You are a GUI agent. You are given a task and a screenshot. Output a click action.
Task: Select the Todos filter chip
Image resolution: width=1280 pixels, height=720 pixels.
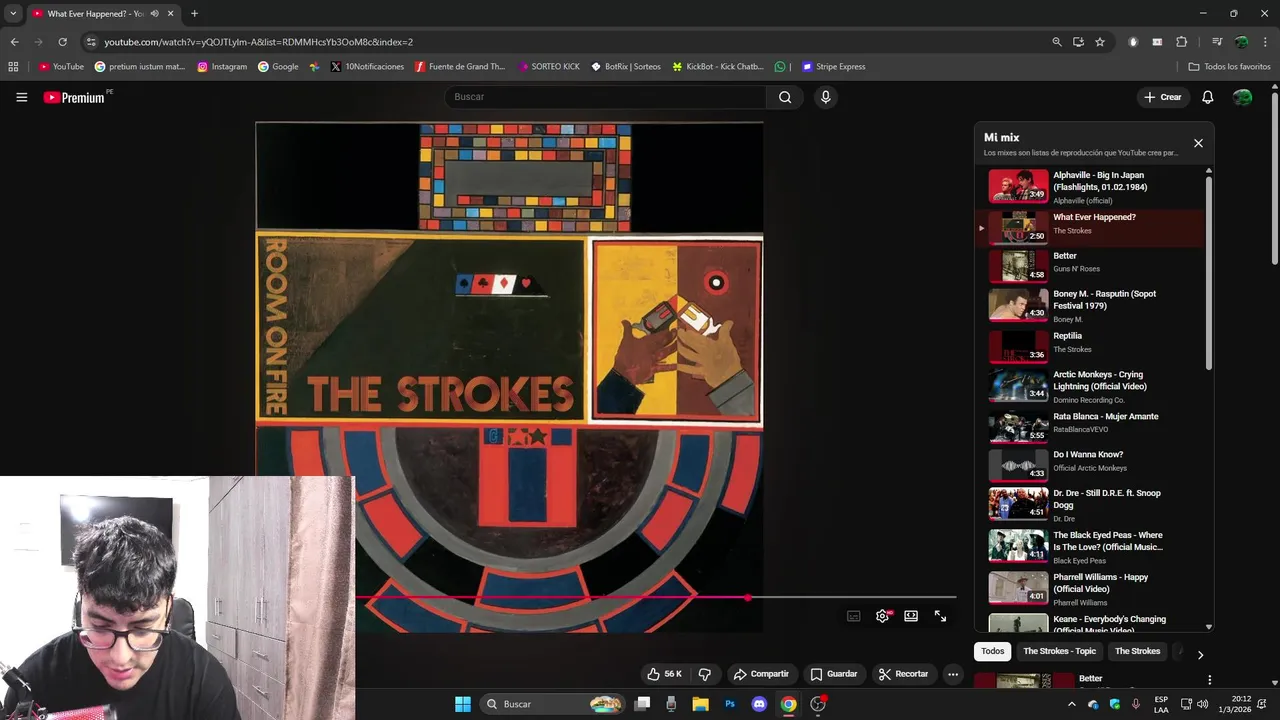[x=992, y=651]
